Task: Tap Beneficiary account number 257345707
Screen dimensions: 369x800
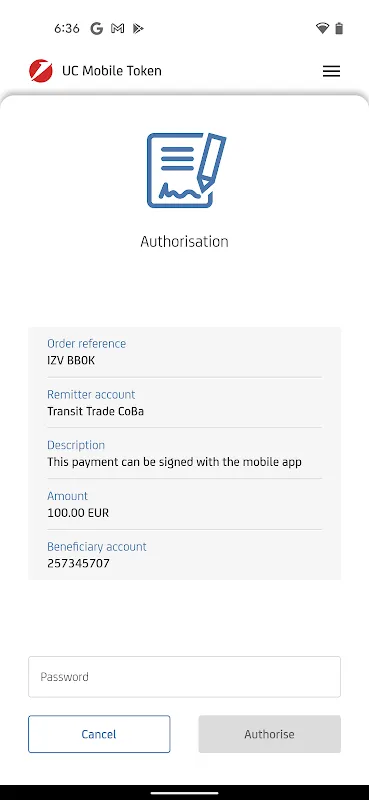Action: 78,563
